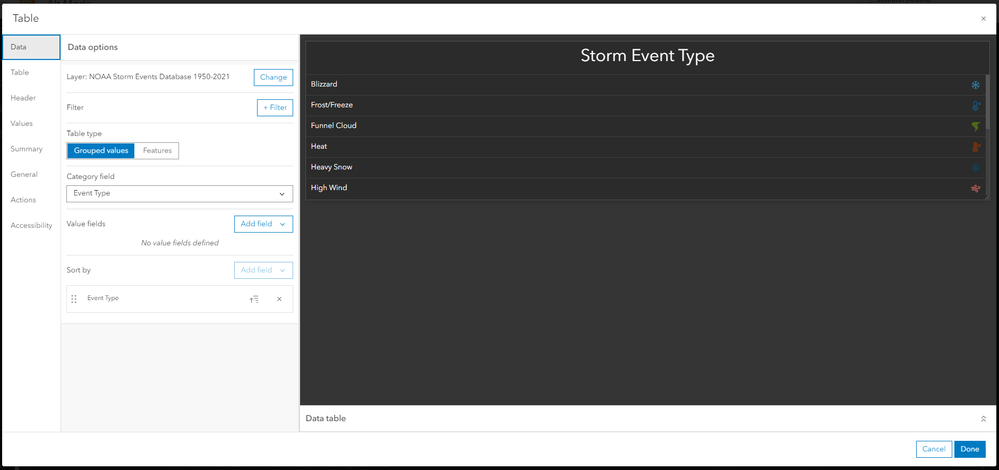Click the NOAA Storm Events Database layer text
This screenshot has width=999, height=470.
pyautogui.click(x=148, y=77)
